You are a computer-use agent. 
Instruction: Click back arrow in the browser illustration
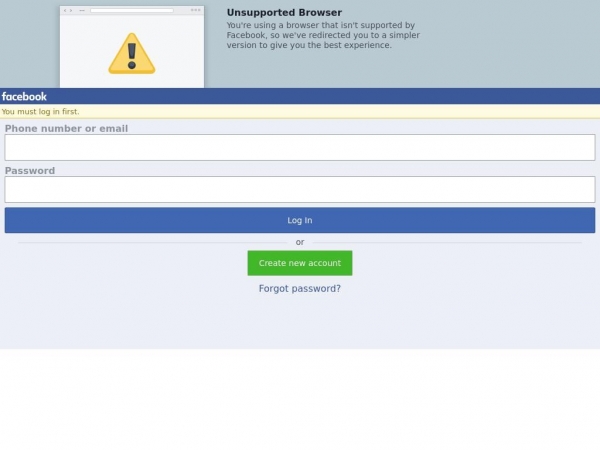pos(65,10)
